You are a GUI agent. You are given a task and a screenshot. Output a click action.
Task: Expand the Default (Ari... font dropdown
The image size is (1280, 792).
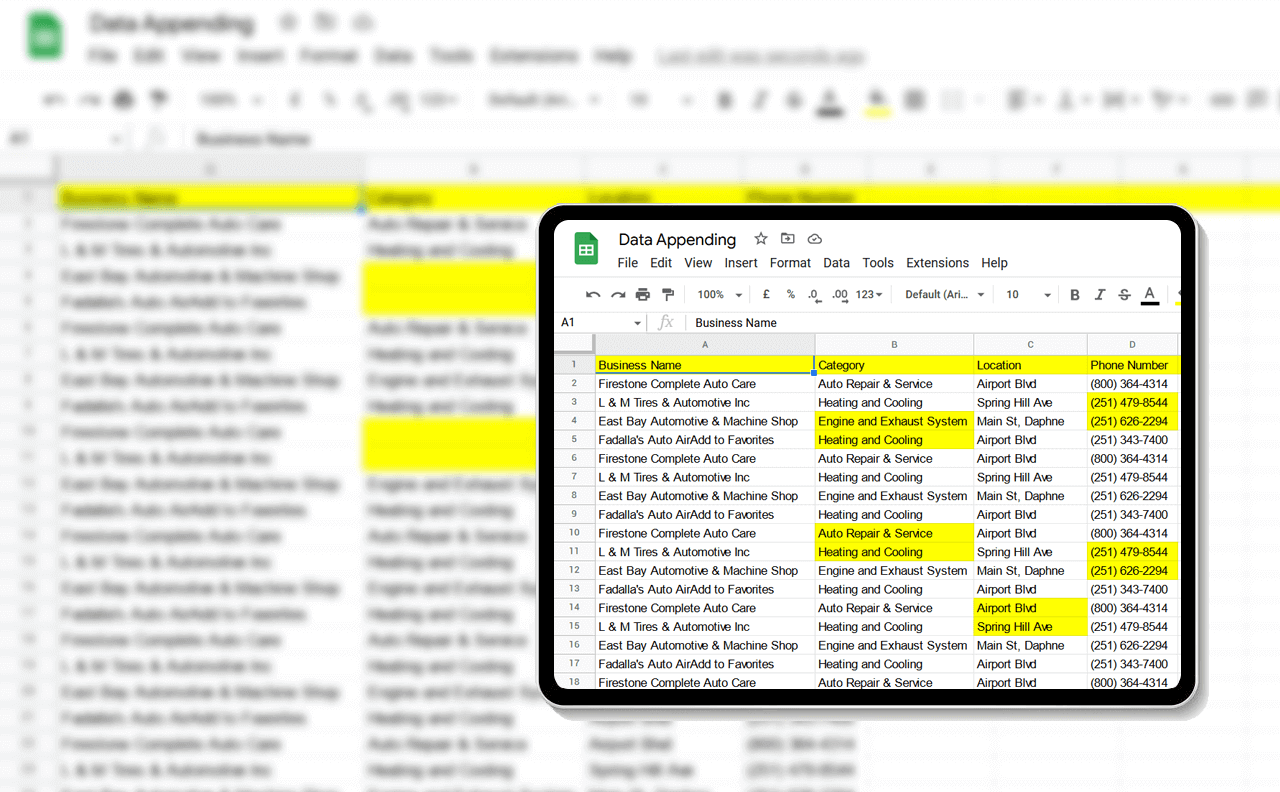[x=945, y=295]
